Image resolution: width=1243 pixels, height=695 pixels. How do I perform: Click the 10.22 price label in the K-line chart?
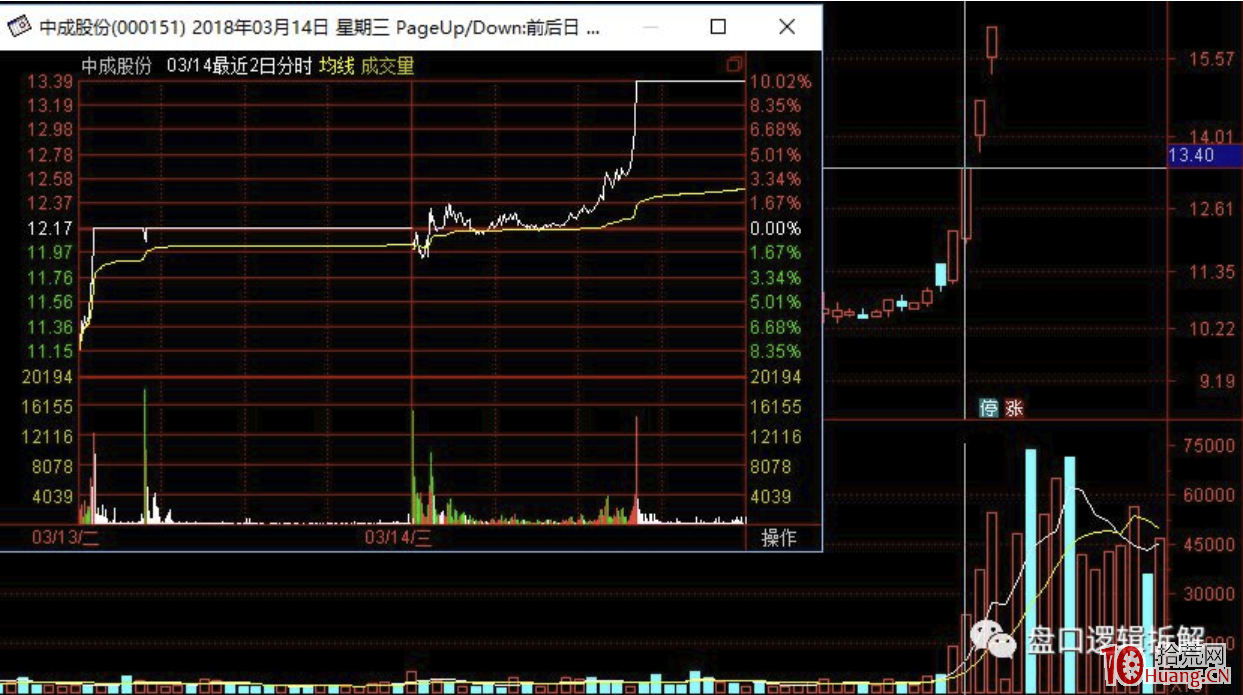[1211, 329]
